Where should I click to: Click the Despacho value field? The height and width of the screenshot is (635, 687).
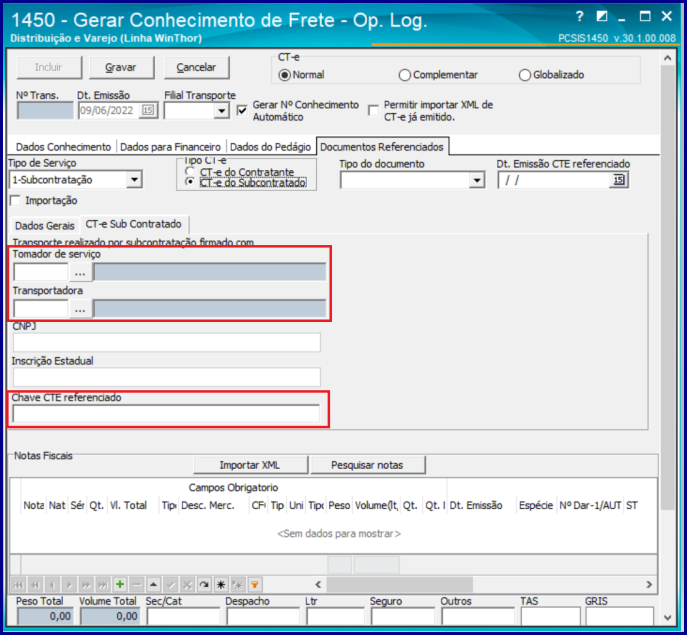pyautogui.click(x=263, y=616)
